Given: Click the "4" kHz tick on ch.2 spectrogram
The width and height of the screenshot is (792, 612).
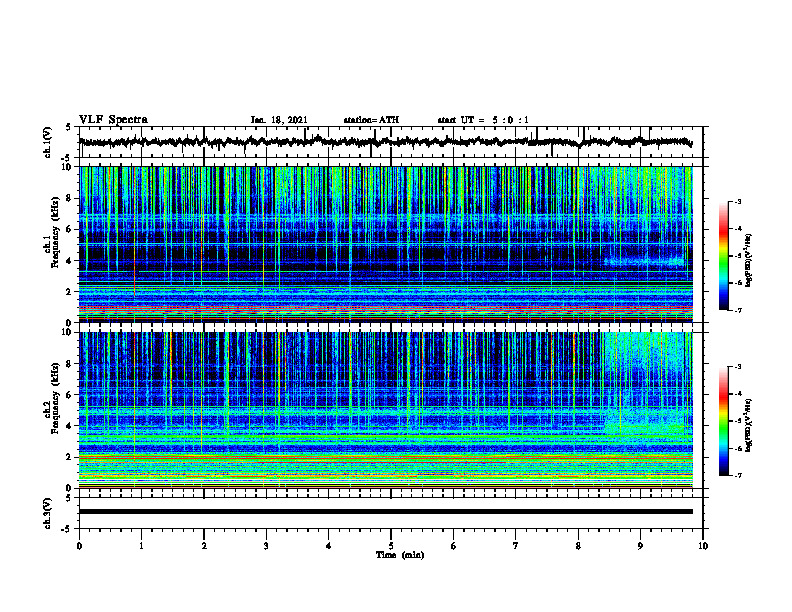Looking at the screenshot, I should [70, 426].
